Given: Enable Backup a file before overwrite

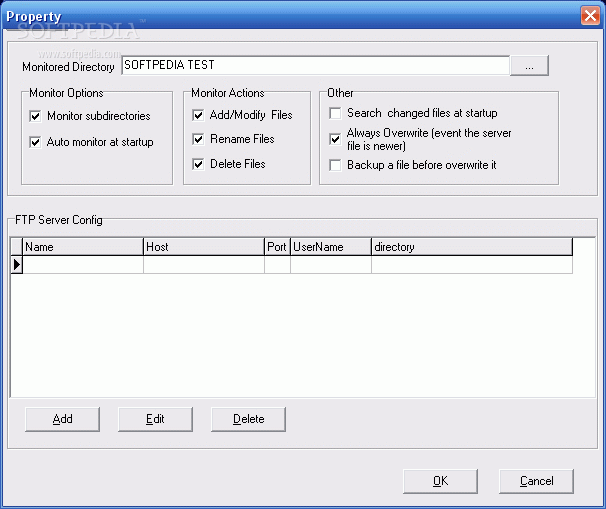Looking at the screenshot, I should click(x=335, y=165).
